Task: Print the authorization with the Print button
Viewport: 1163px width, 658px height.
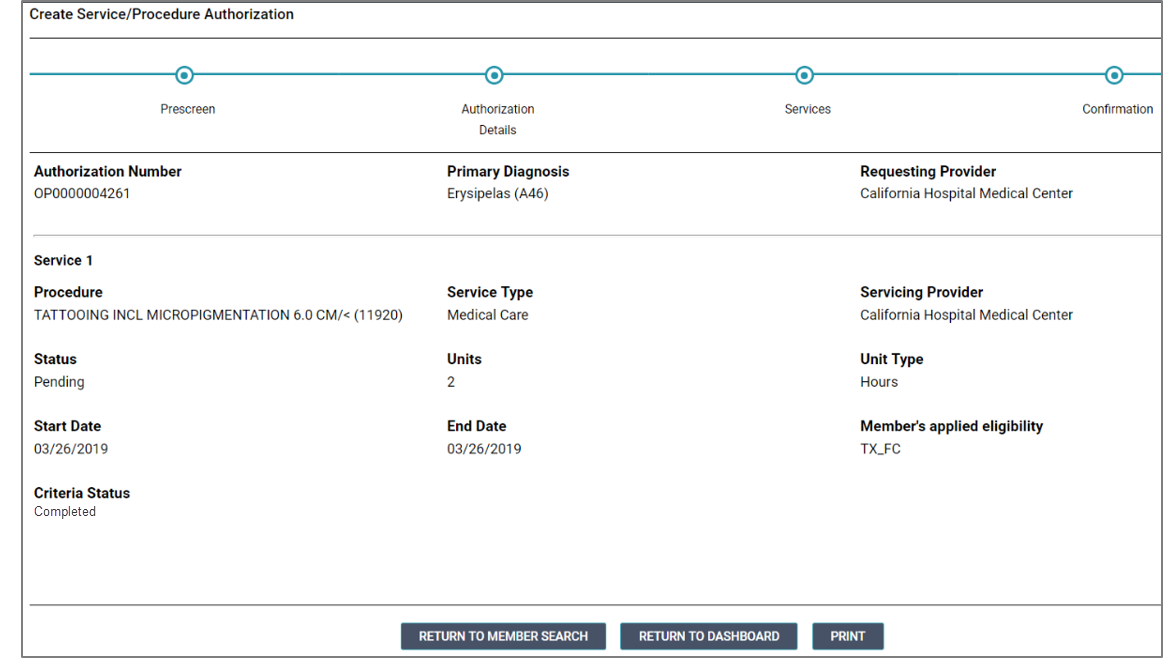Action: click(x=848, y=636)
